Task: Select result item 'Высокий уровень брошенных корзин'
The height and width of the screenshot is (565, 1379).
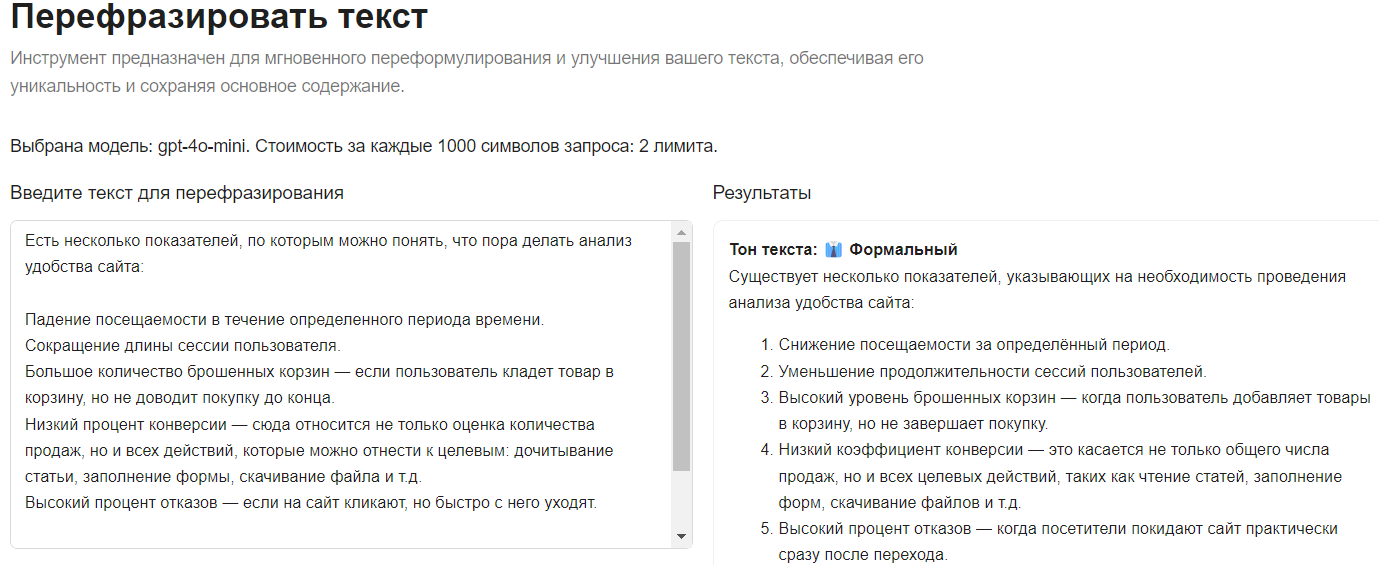Action: click(1075, 410)
